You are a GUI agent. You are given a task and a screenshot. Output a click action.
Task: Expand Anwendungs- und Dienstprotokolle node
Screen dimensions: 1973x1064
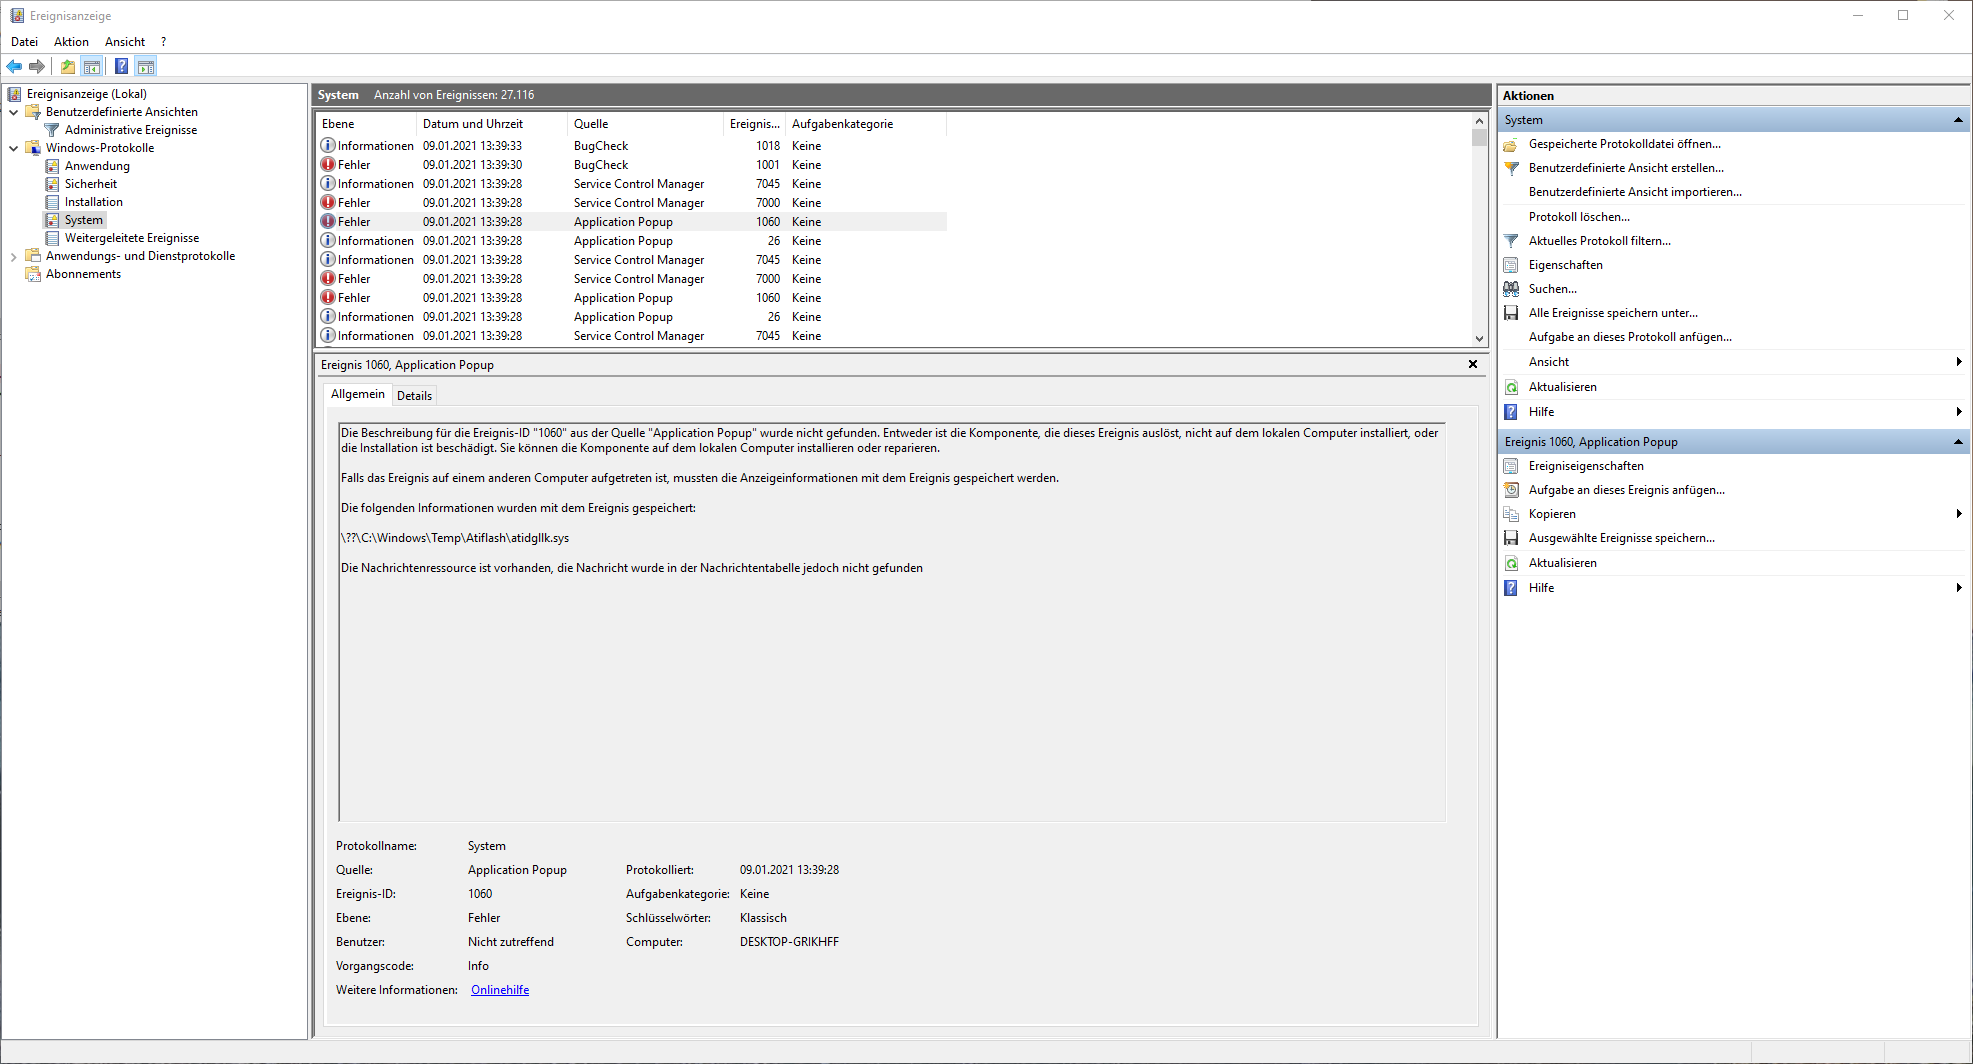(14, 256)
